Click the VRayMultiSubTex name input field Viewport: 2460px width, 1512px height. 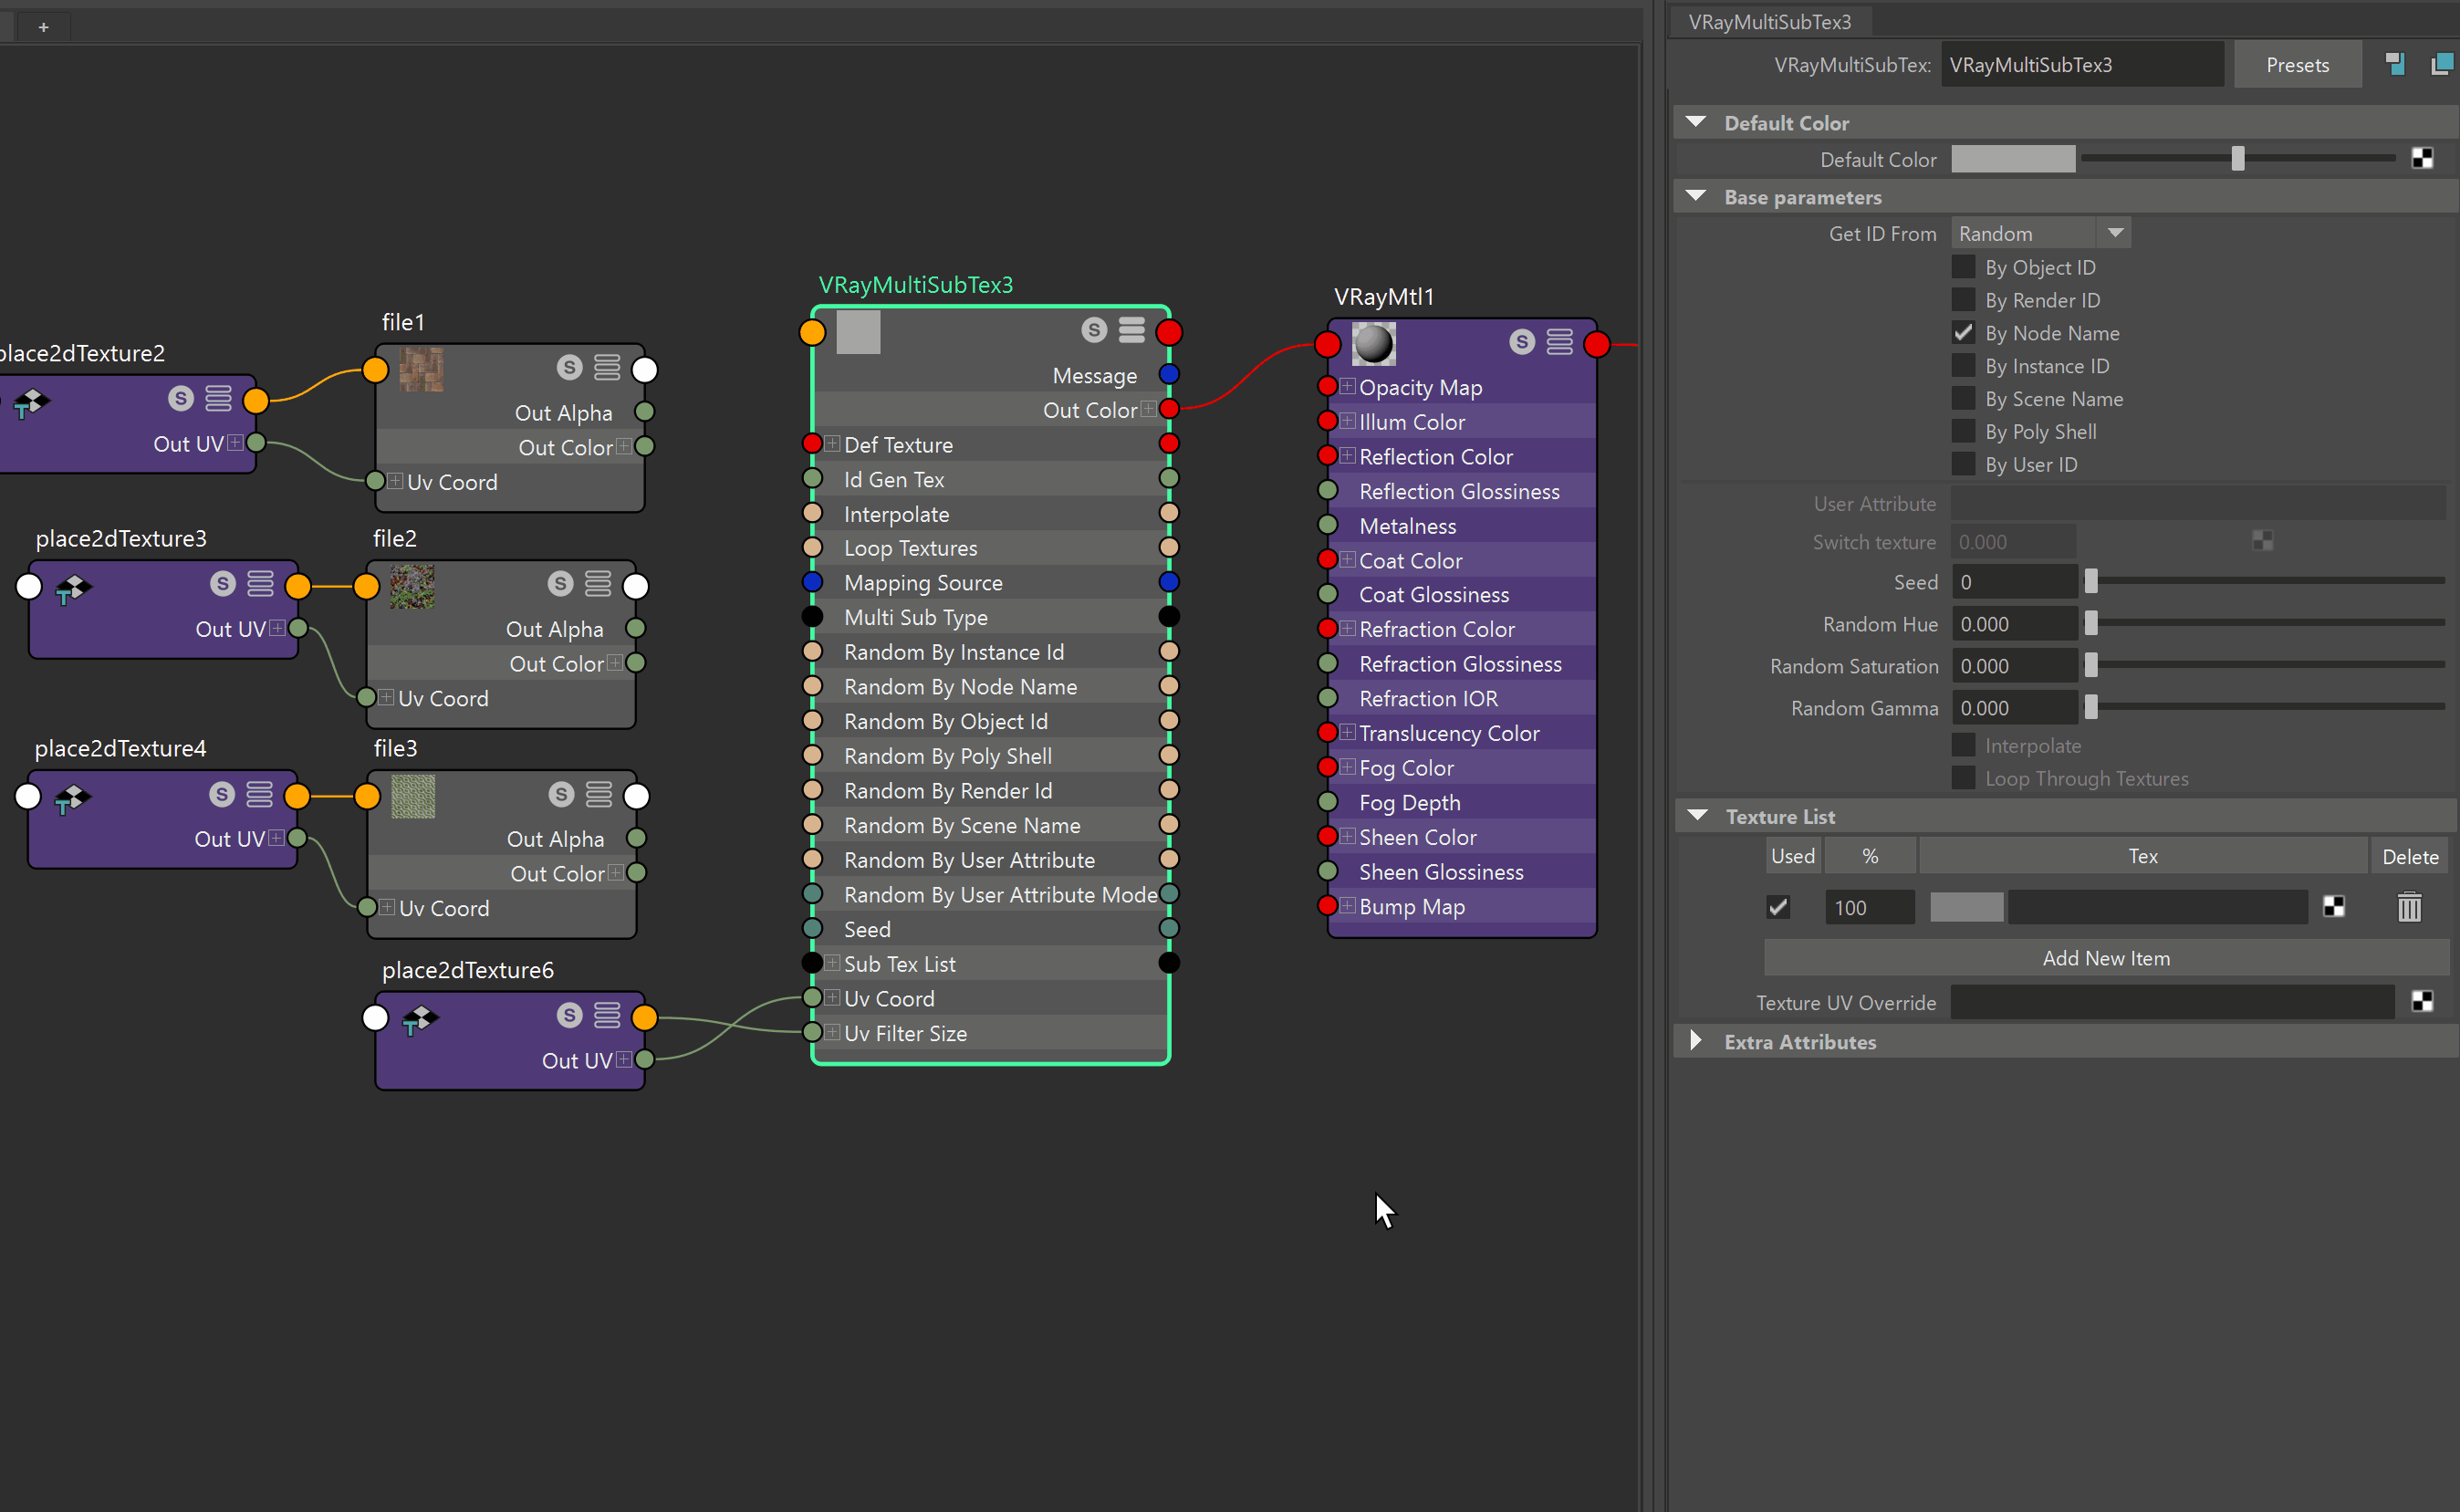click(2082, 65)
